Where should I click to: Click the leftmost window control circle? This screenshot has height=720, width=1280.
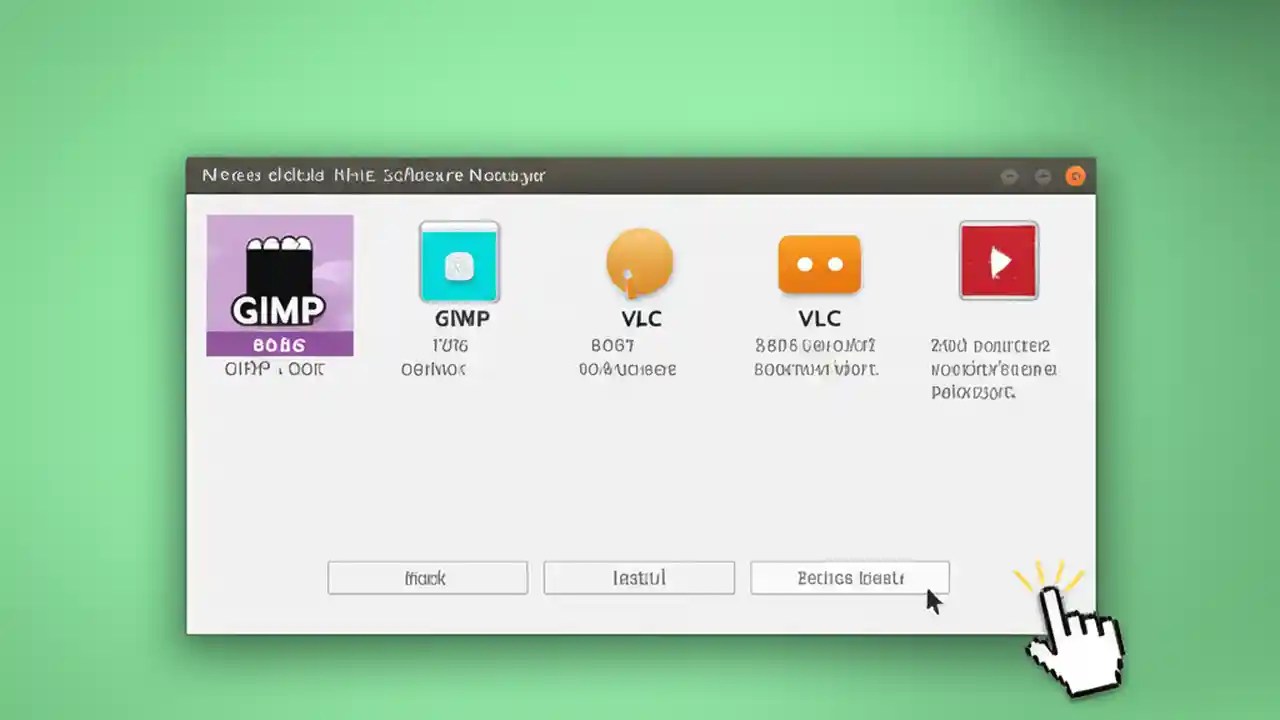pyautogui.click(x=1009, y=176)
